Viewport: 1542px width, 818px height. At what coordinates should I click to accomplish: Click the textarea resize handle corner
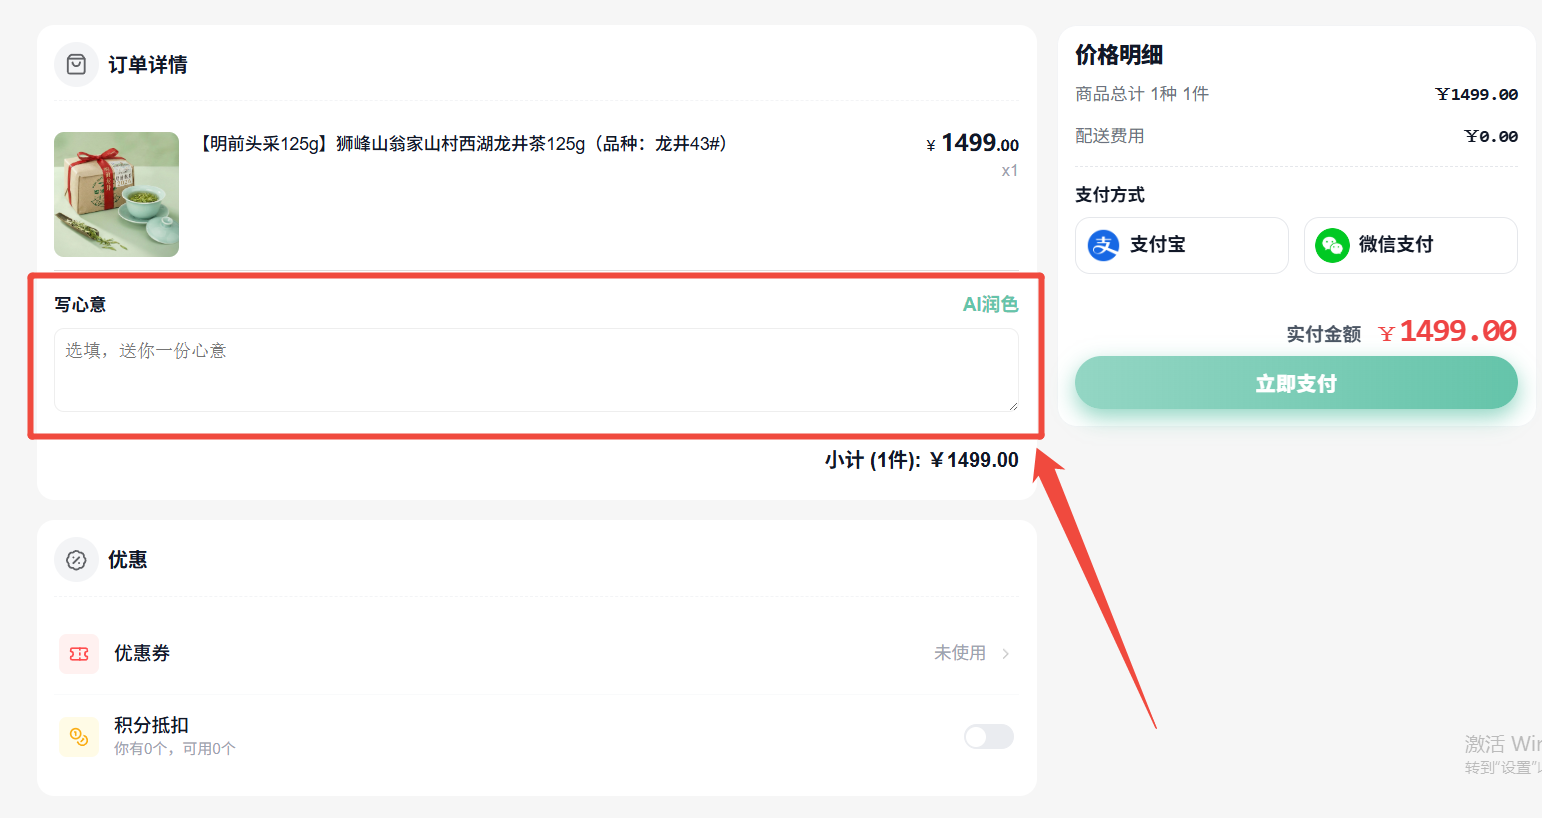point(1013,406)
